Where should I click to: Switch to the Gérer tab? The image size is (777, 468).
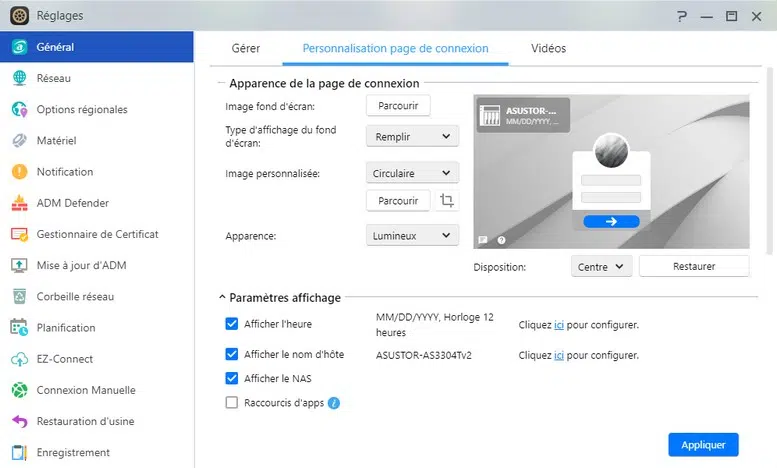(x=246, y=49)
